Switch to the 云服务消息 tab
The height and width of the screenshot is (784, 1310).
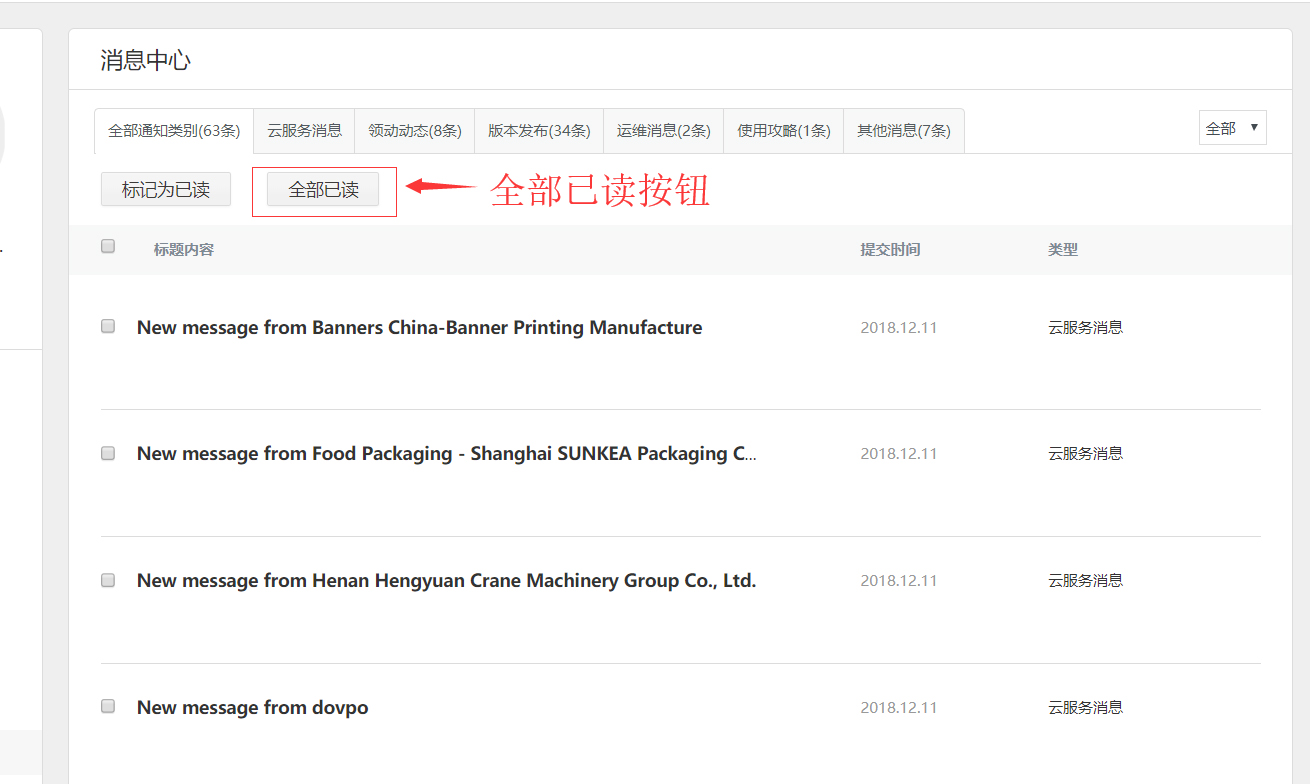(x=304, y=131)
